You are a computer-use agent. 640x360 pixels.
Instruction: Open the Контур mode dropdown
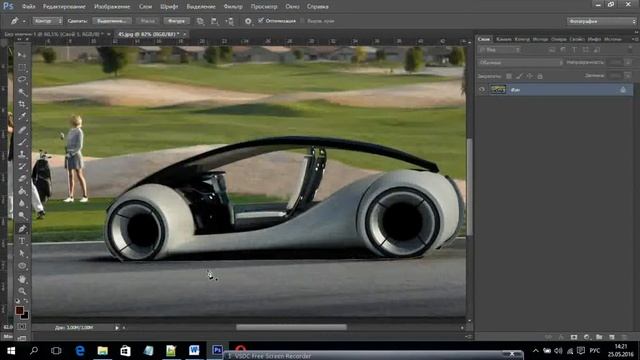pyautogui.click(x=47, y=21)
